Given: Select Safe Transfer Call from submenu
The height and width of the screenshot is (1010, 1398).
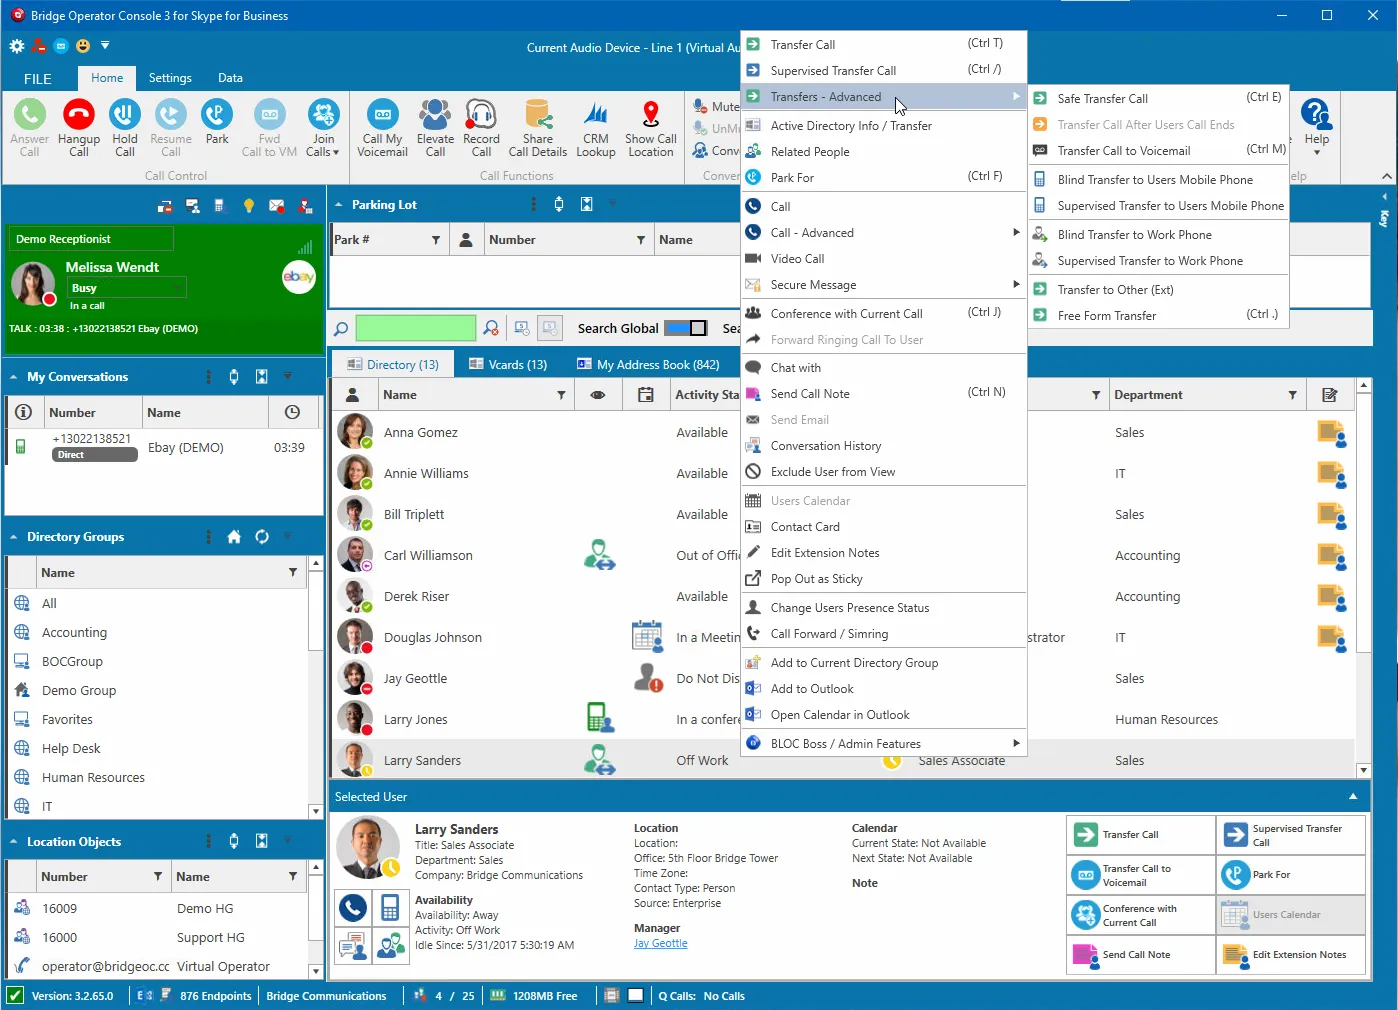Looking at the screenshot, I should click(x=1102, y=99).
